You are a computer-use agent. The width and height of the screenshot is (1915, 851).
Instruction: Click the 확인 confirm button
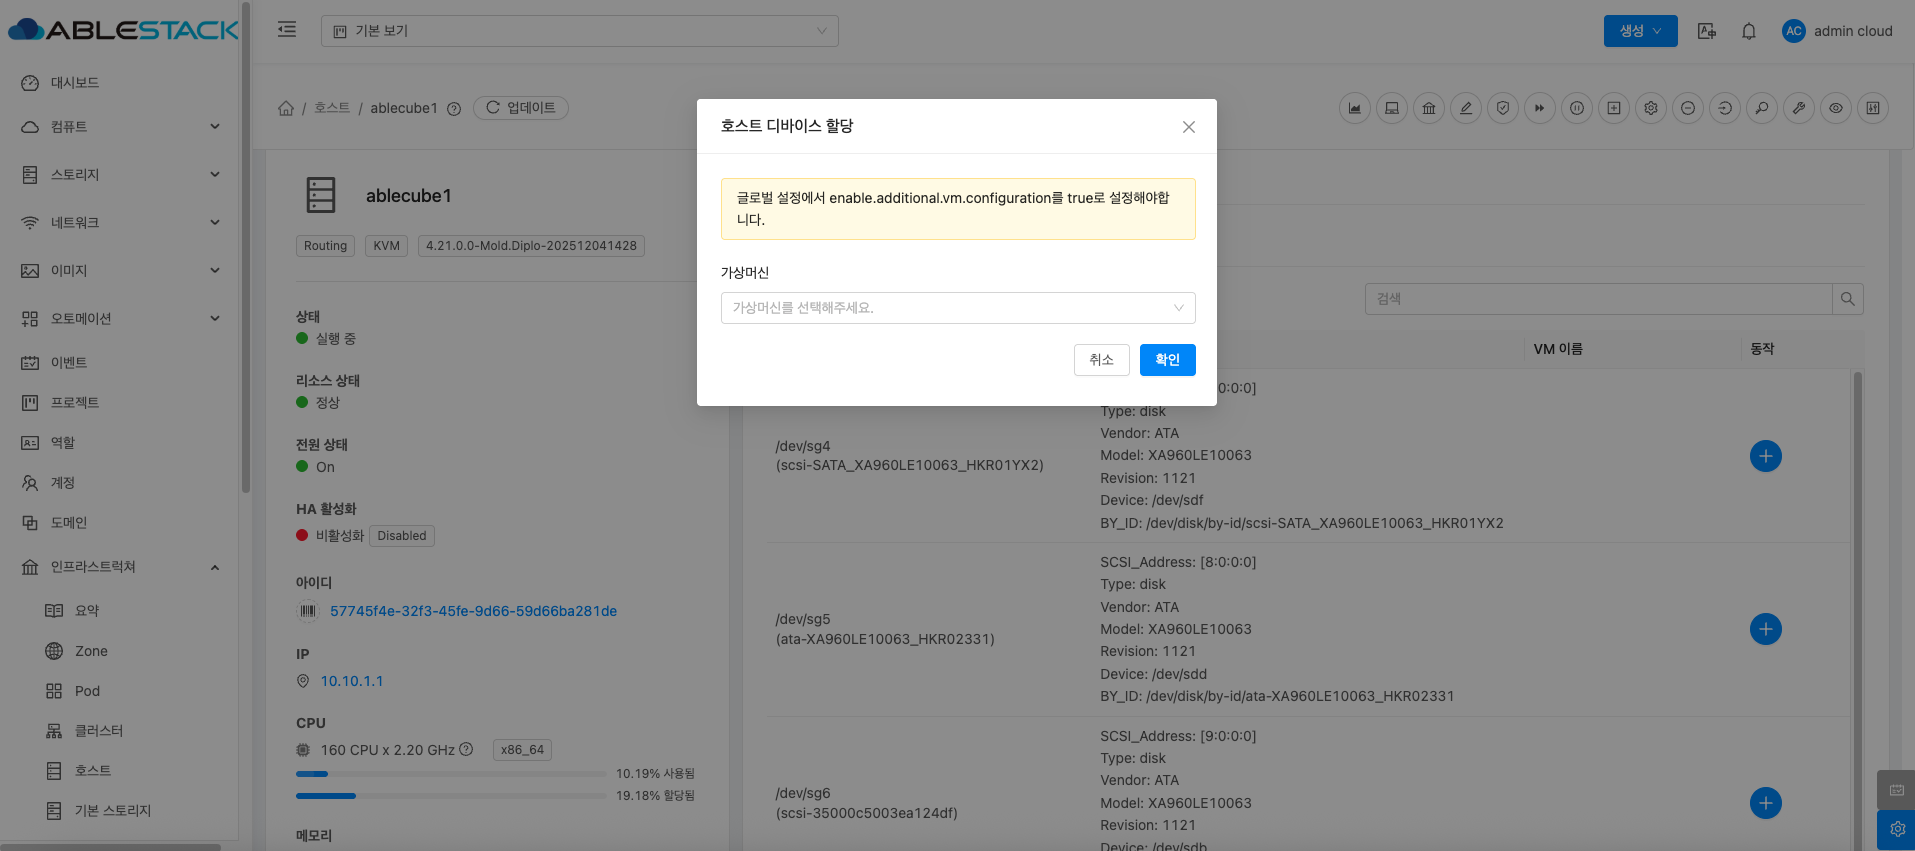tap(1167, 360)
